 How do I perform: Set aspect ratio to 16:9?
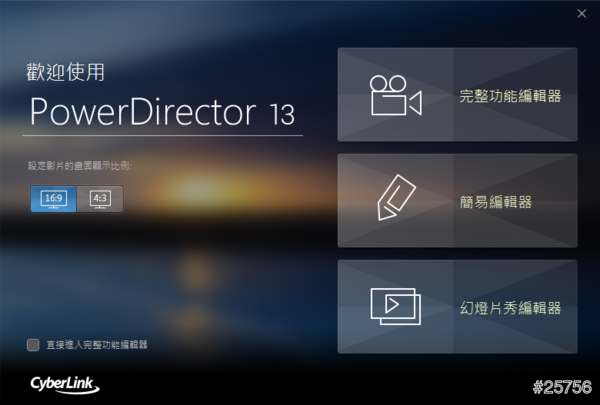coord(54,199)
